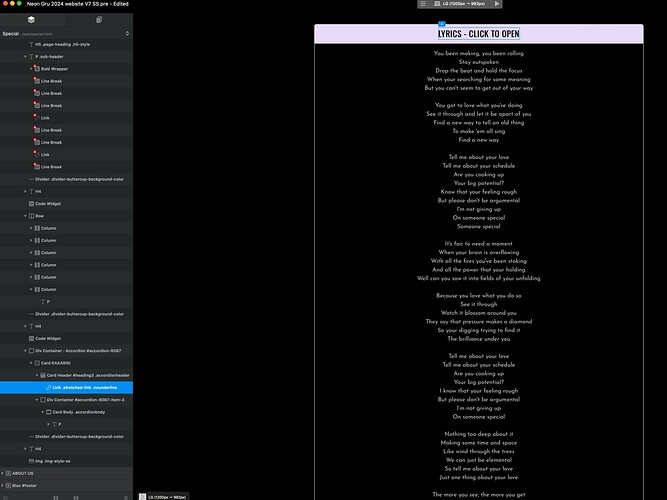Click lyric 'Like wind through the trees'
The image size is (667, 500).
pos(479,451)
